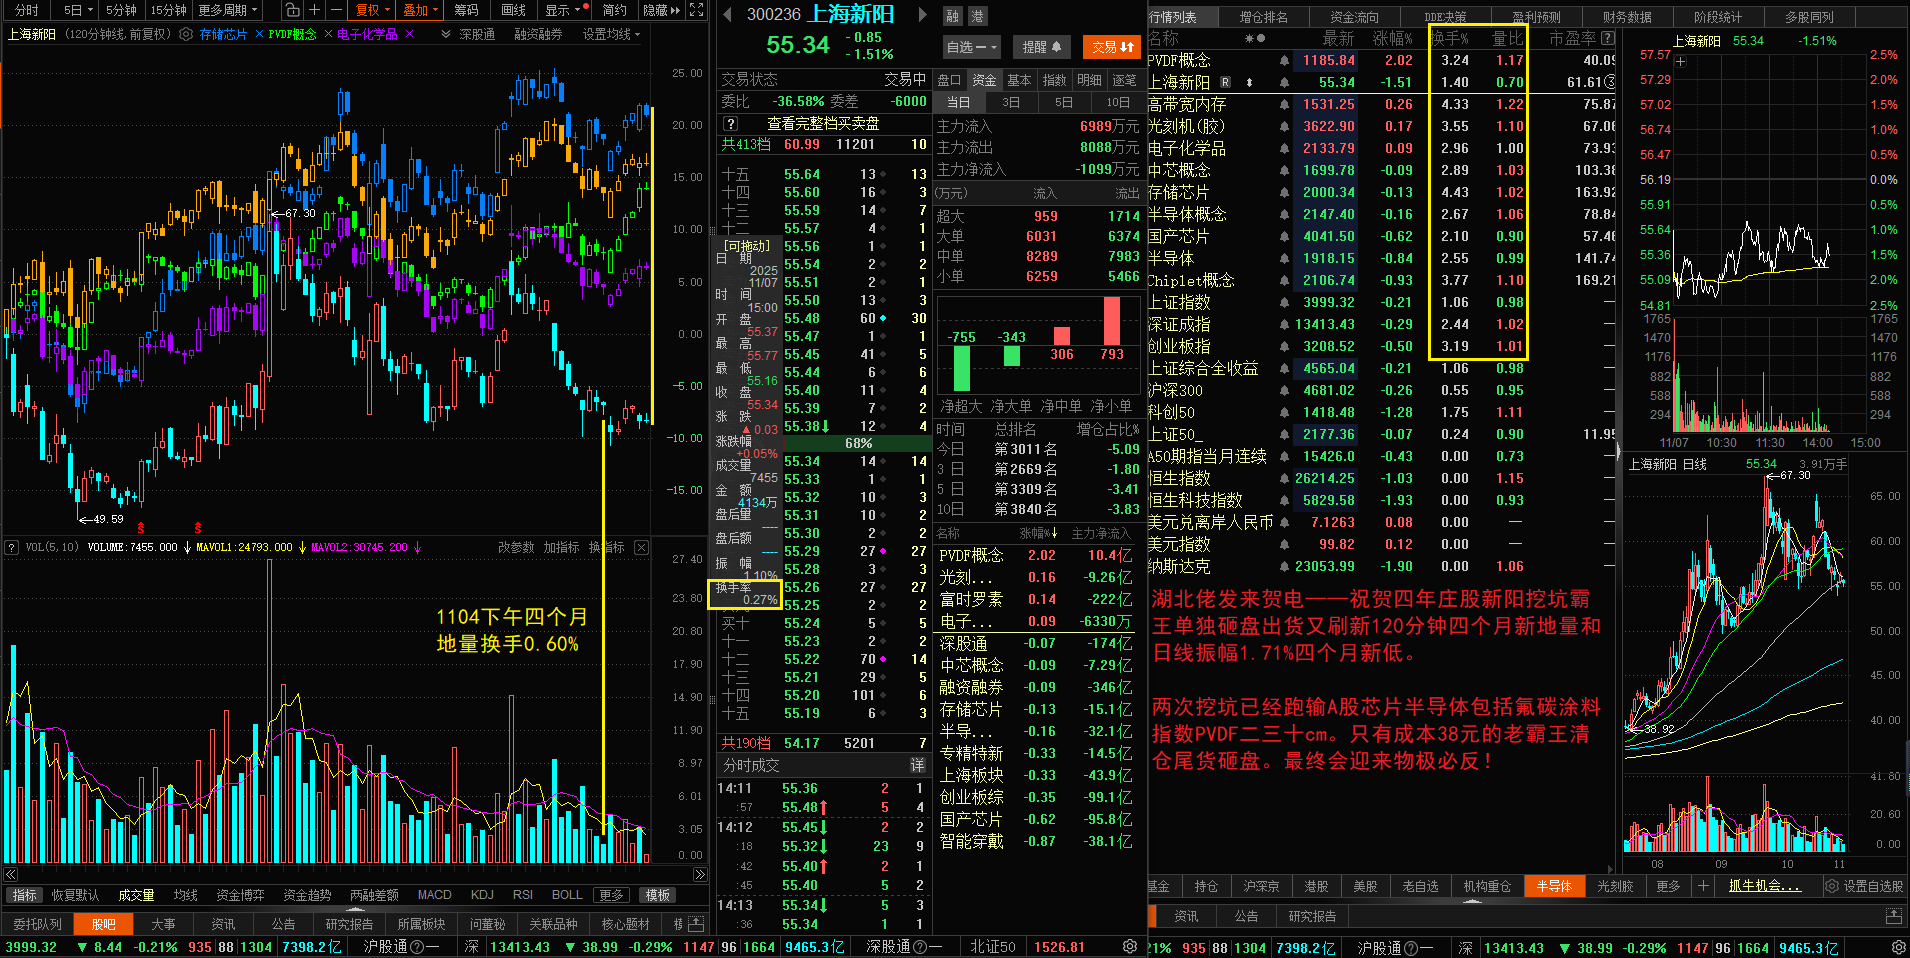Open 自选 dropdown button

coord(972,47)
